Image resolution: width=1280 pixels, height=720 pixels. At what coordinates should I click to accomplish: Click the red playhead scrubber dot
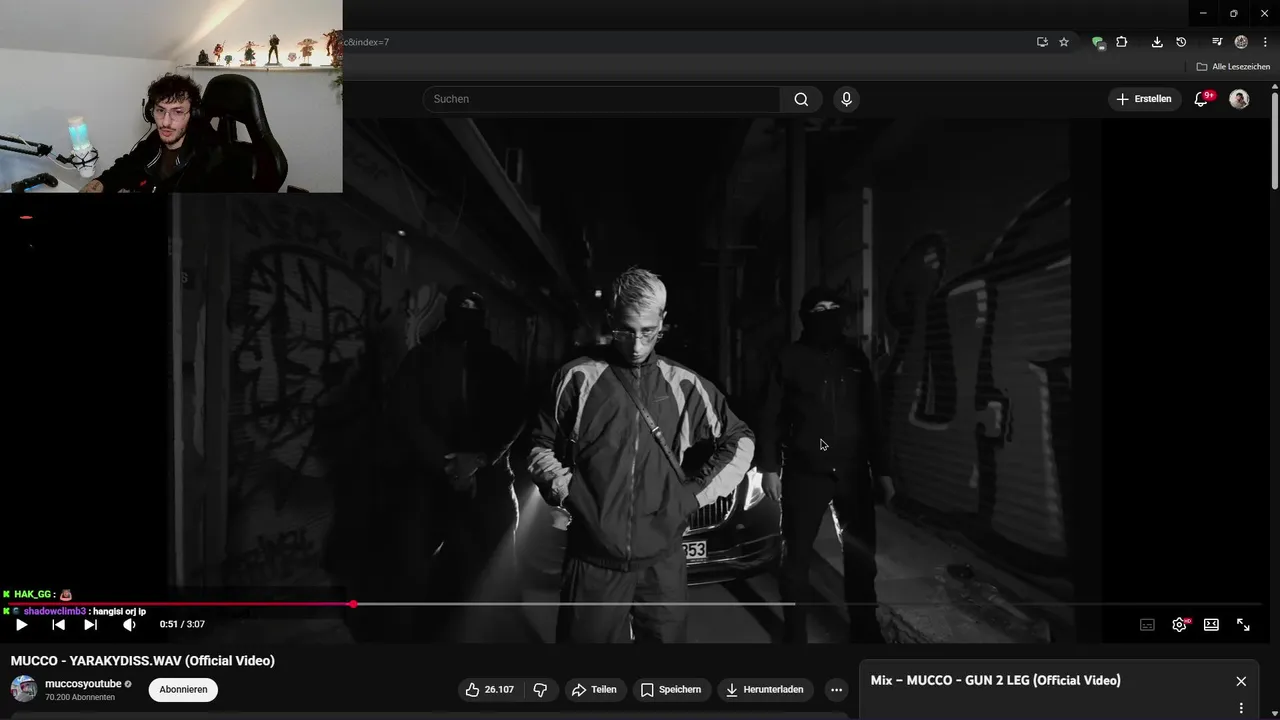click(x=353, y=604)
